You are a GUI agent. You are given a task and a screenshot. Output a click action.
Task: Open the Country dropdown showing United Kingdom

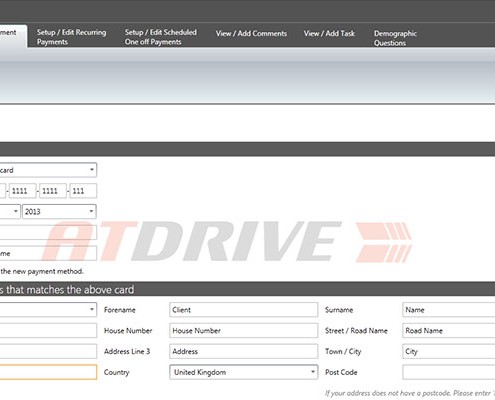click(x=243, y=372)
